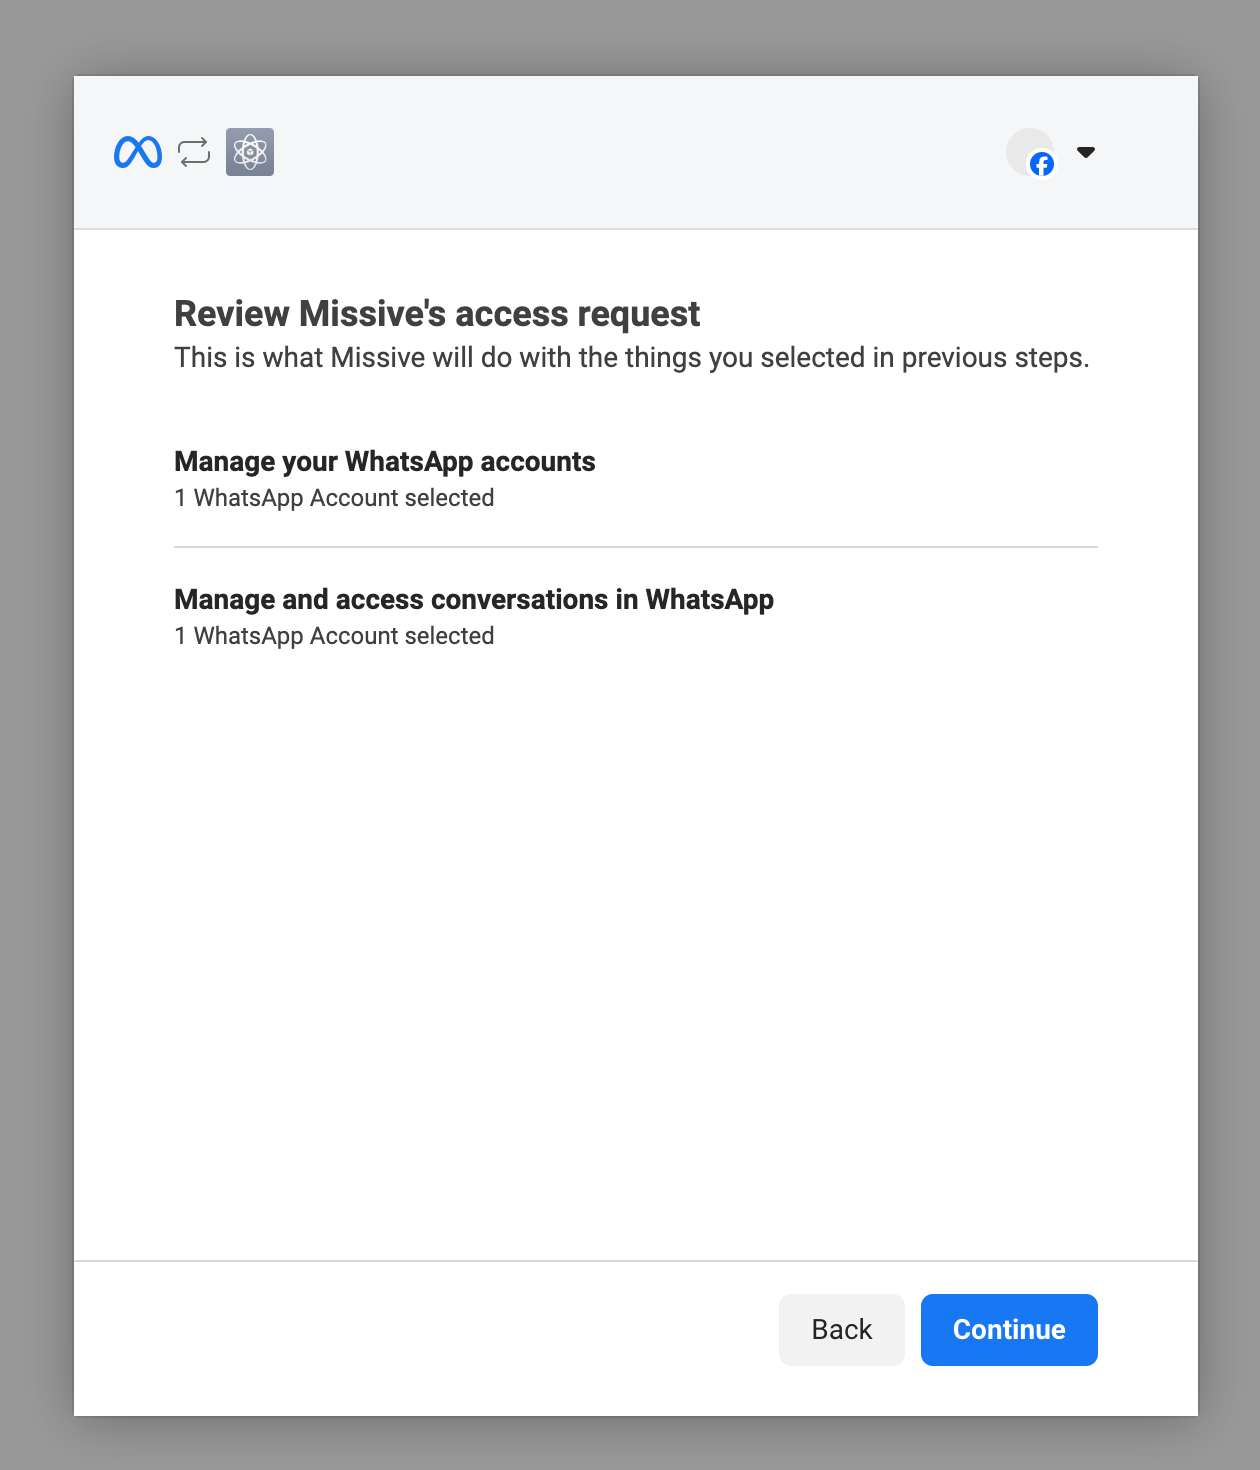Expand Manage your WhatsApp accounts section

click(385, 461)
